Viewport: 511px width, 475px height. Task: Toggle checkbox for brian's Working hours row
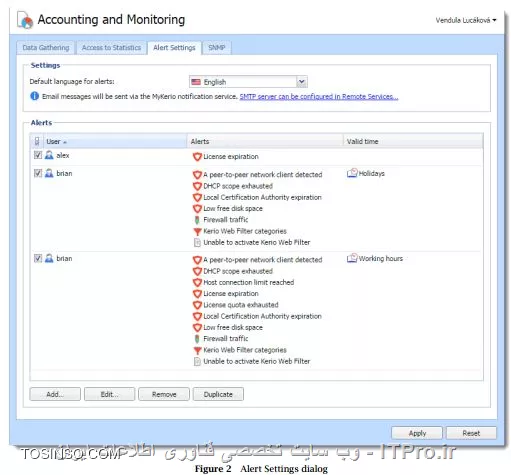pos(38,258)
